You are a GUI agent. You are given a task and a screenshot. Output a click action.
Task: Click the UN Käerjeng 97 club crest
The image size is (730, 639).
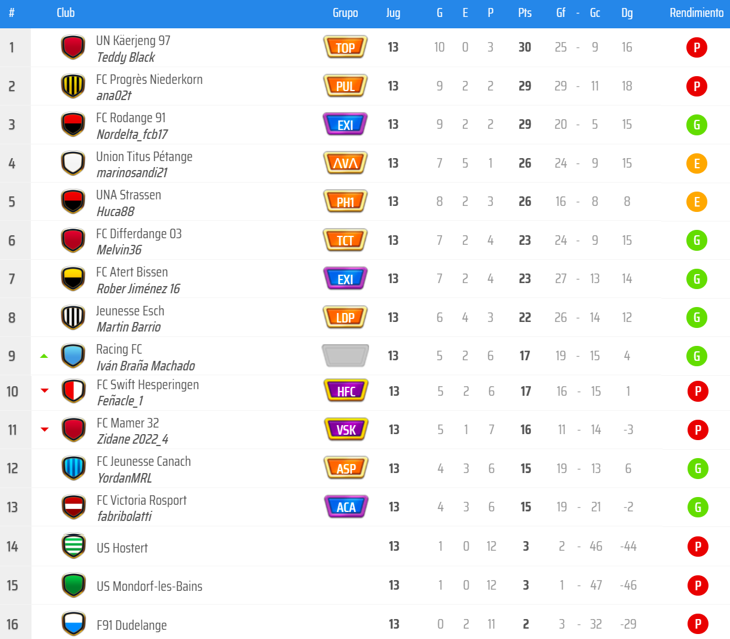[73, 47]
